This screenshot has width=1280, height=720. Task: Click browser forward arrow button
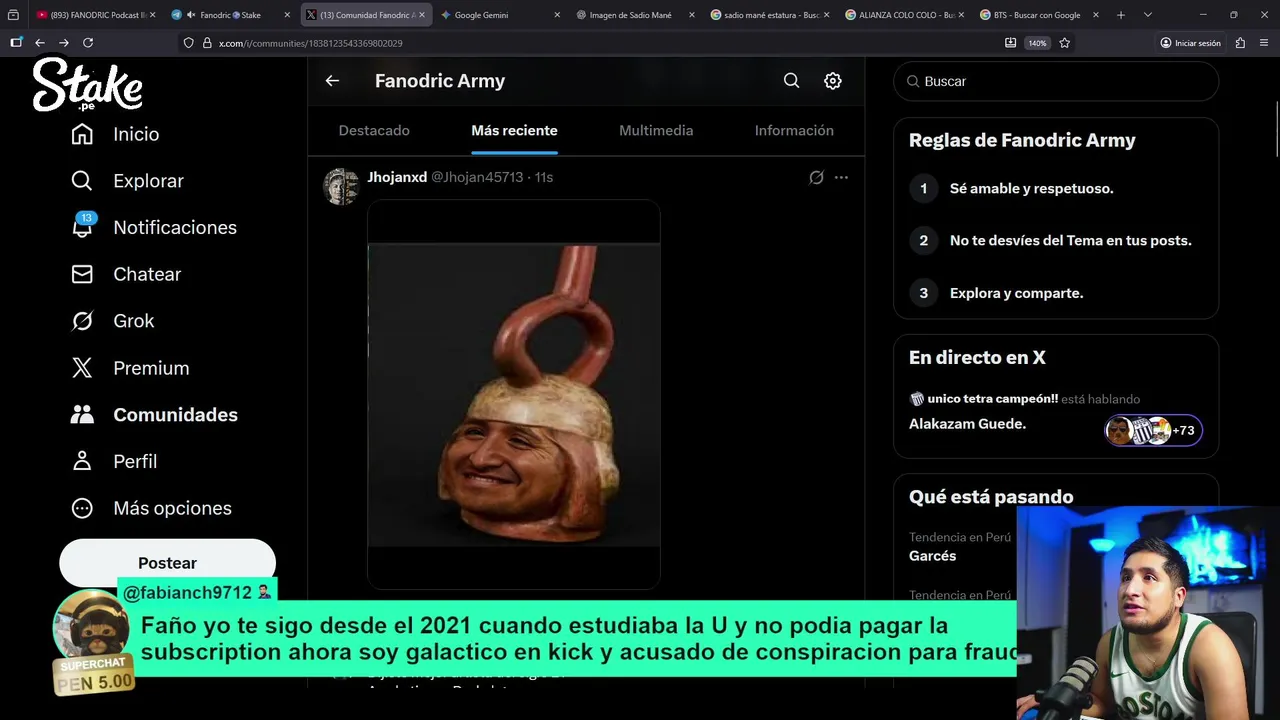63,43
